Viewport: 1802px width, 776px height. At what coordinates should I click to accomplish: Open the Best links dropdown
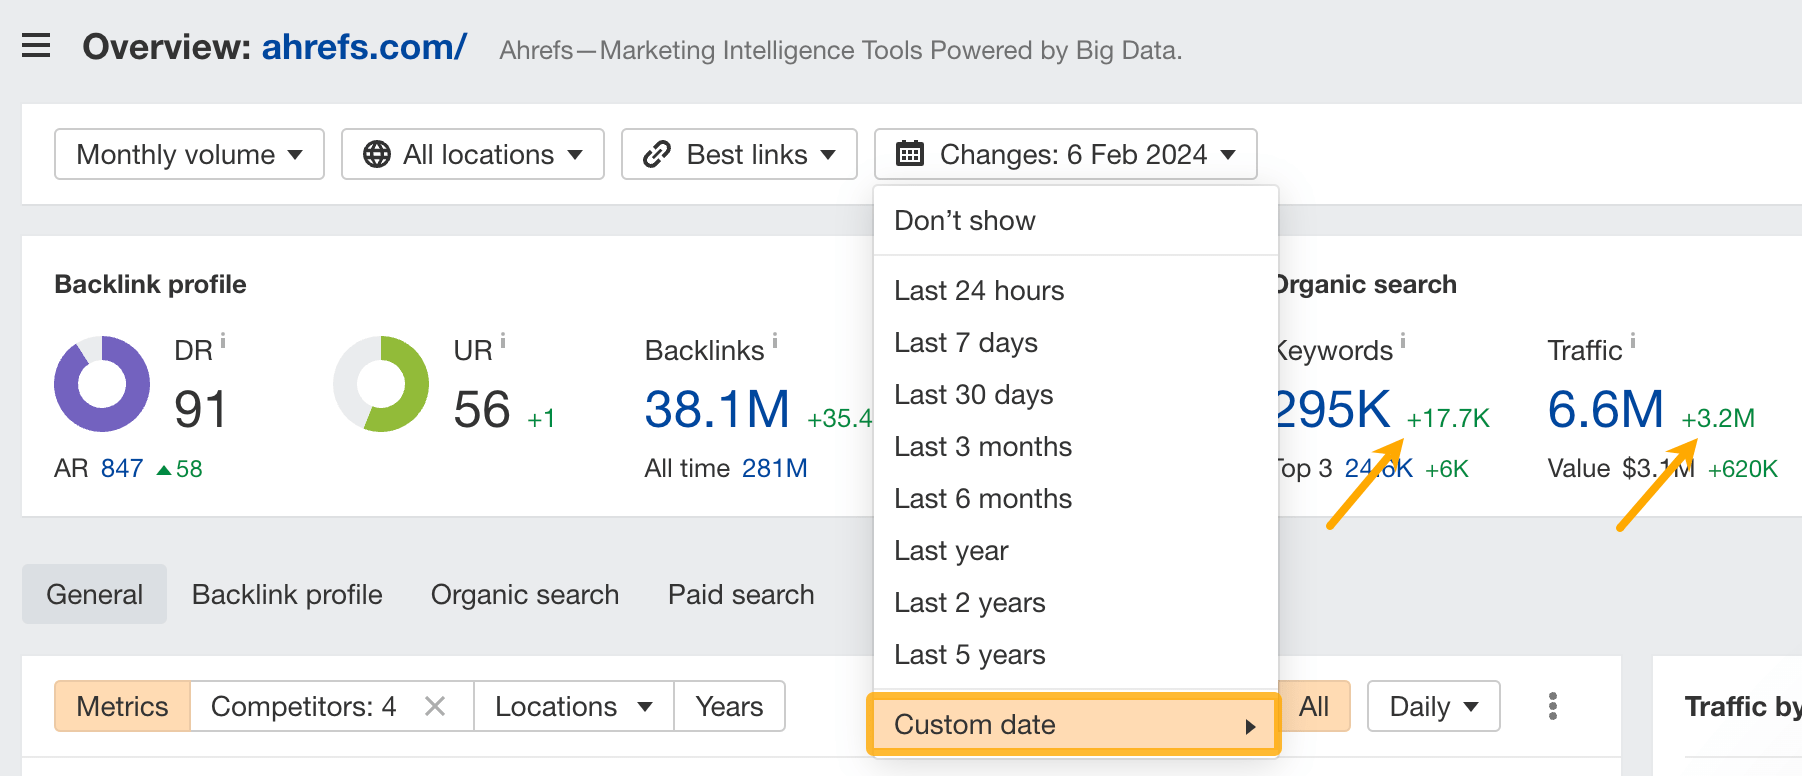point(739,154)
